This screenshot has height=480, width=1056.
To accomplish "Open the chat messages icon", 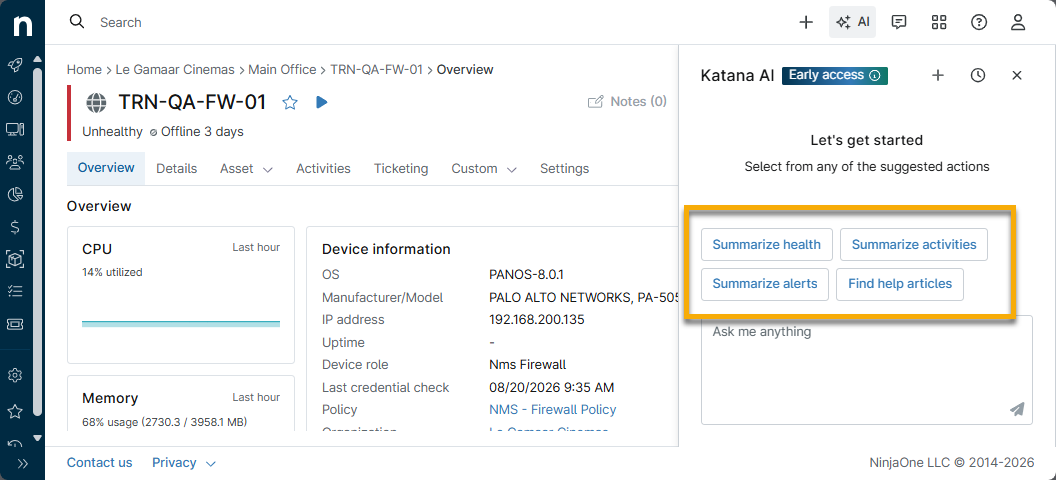I will (x=898, y=22).
